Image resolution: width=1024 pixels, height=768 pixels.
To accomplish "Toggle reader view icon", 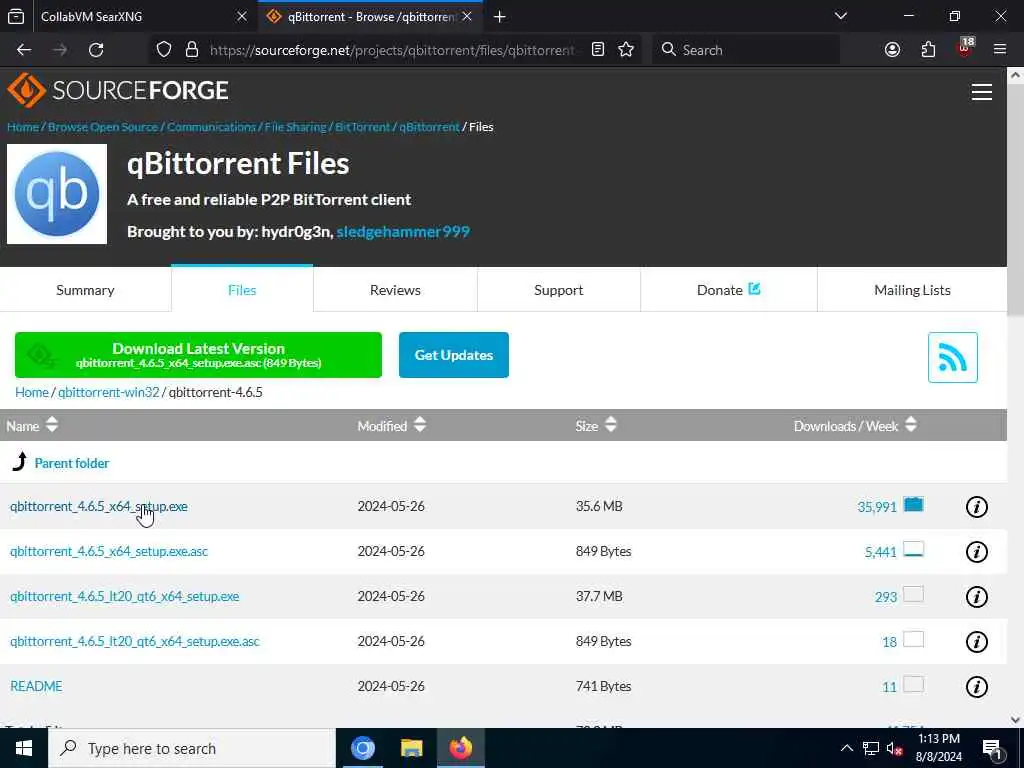I will coord(598,50).
